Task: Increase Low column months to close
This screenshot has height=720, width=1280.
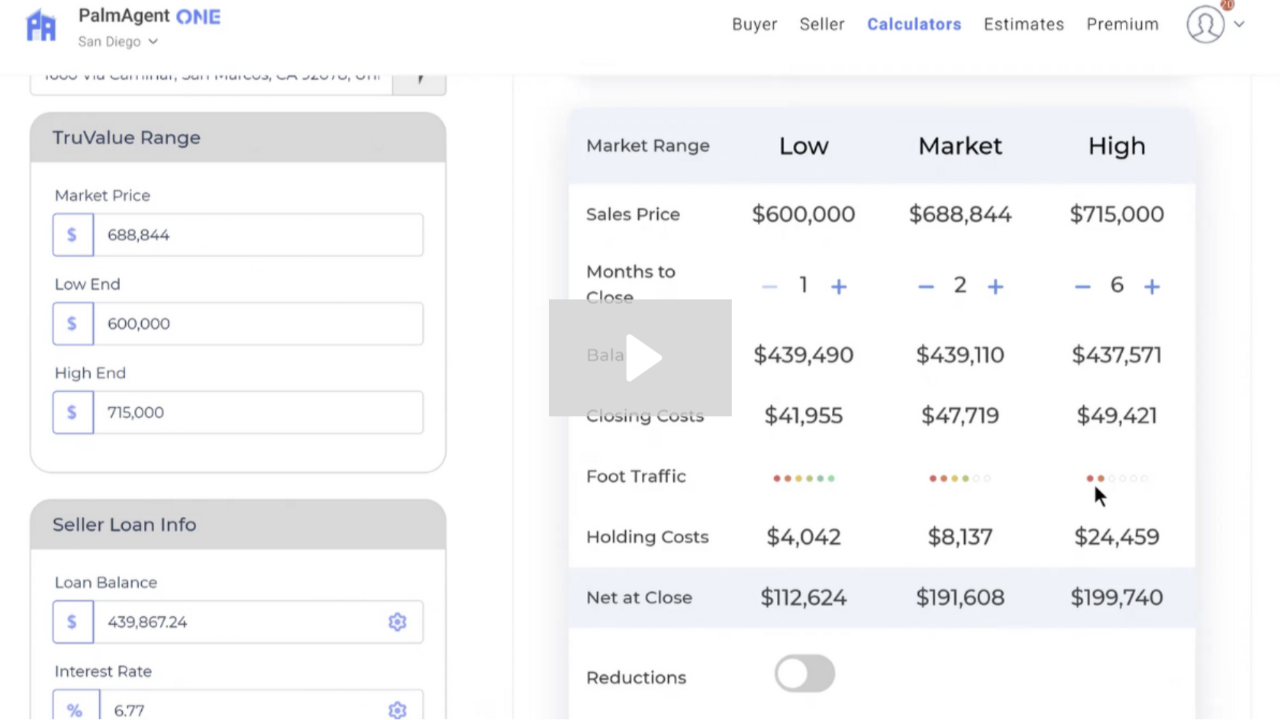Action: 839,287
